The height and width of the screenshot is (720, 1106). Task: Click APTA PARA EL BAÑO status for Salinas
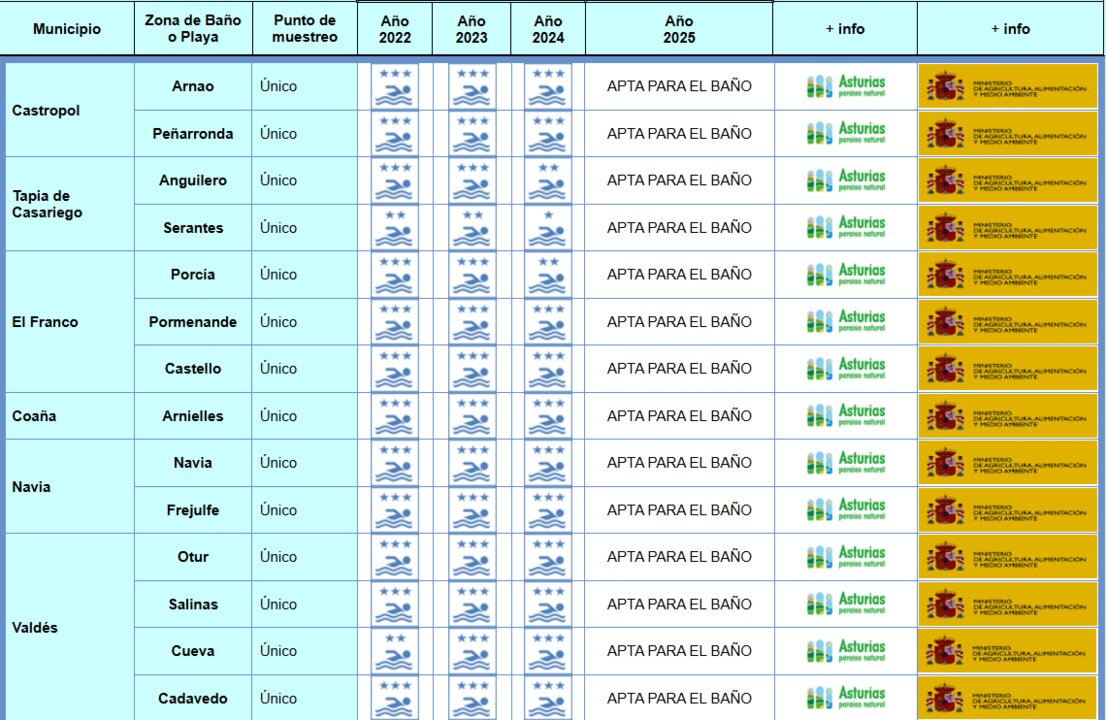point(679,604)
